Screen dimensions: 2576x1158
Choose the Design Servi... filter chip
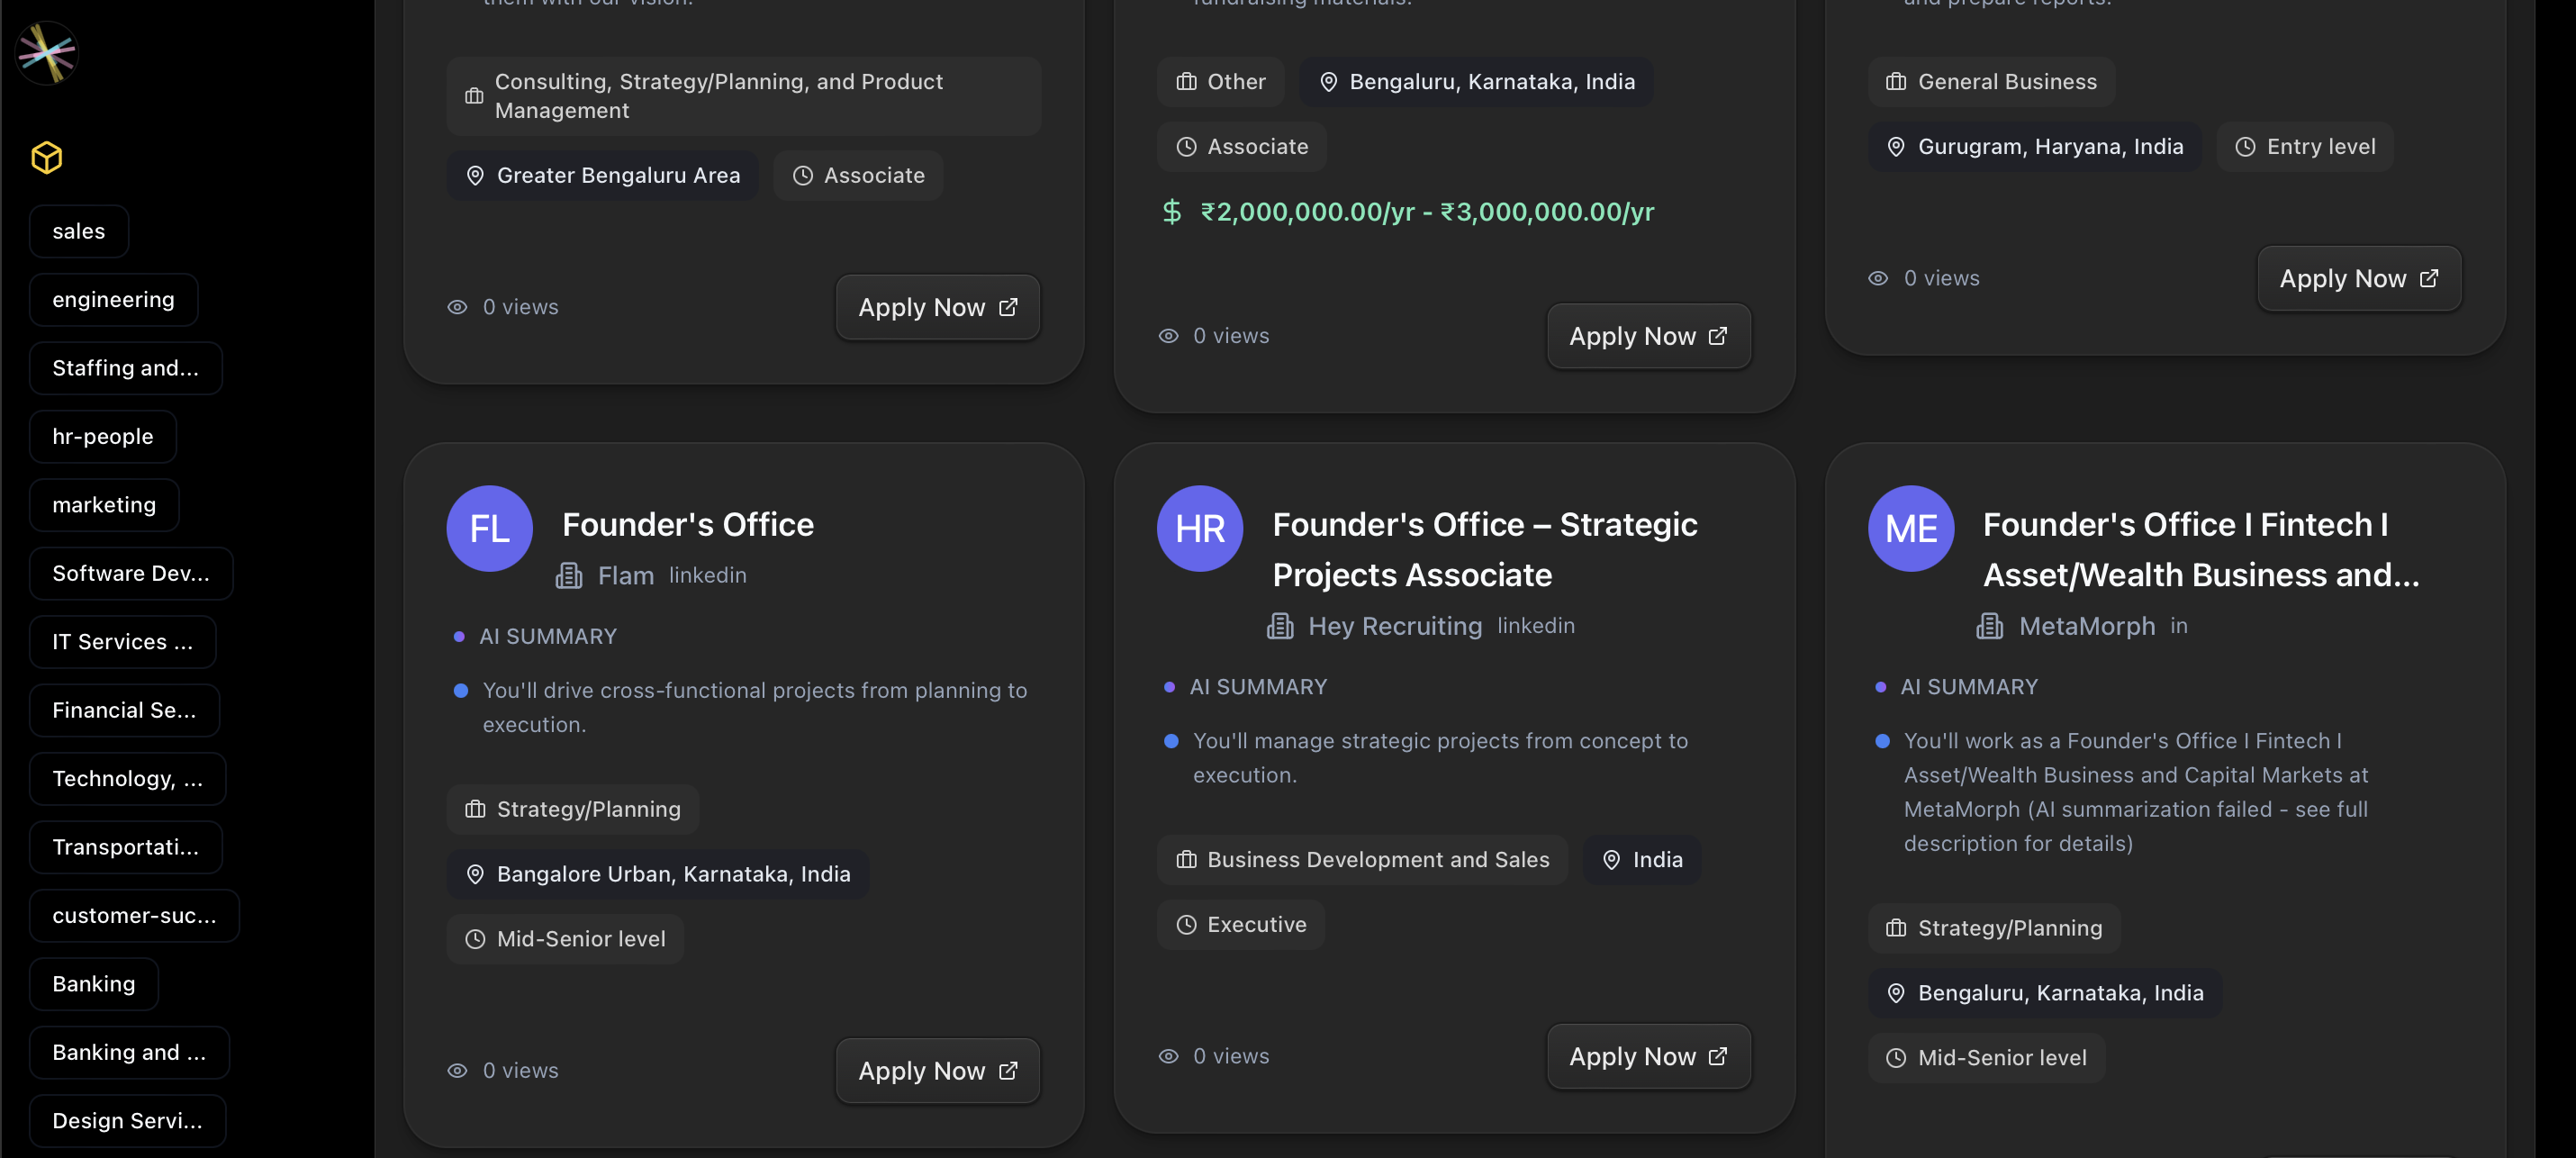tap(128, 1121)
